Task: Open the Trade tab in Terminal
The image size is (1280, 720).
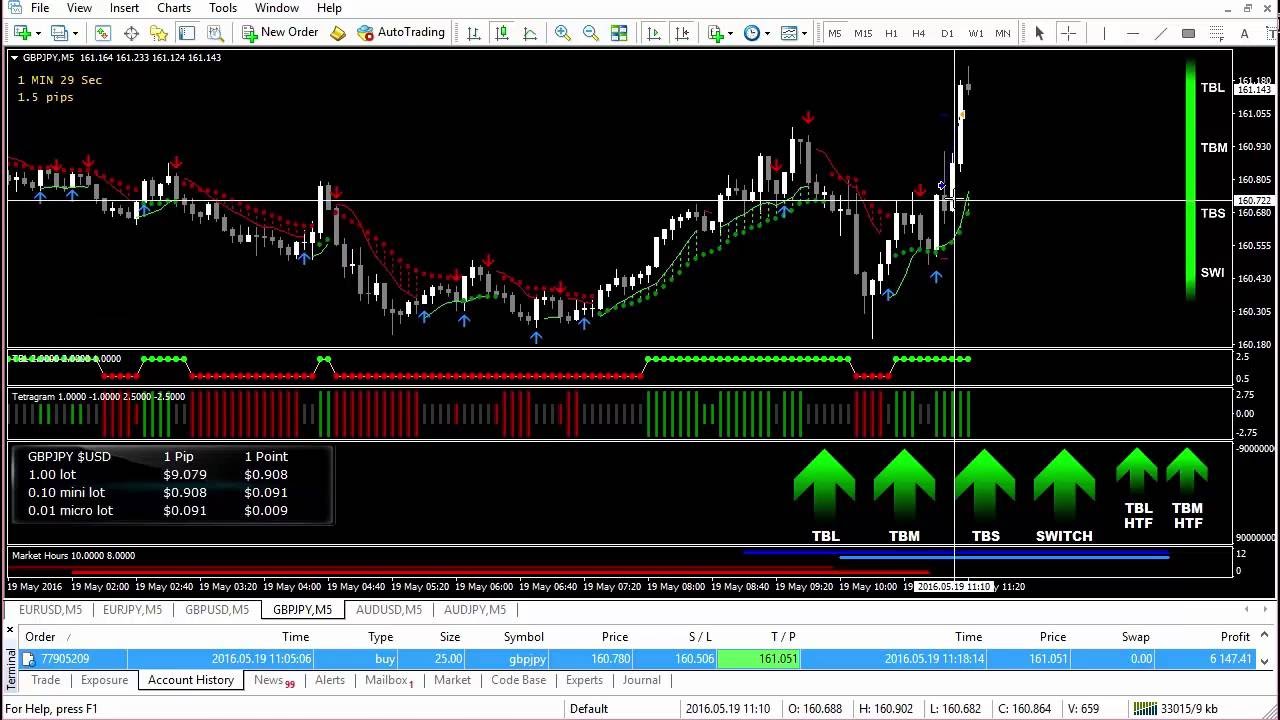Action: point(45,680)
